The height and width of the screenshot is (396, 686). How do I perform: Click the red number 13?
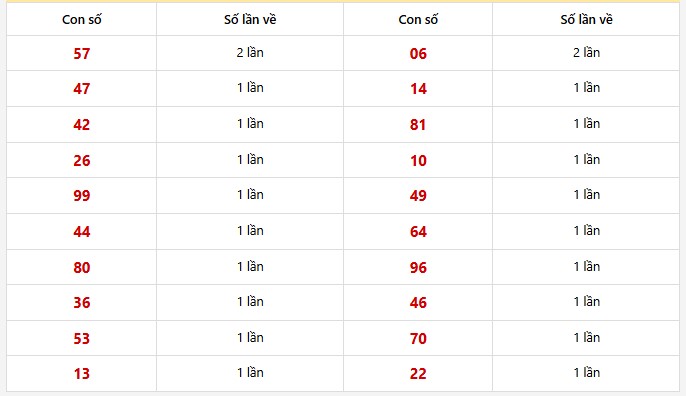pyautogui.click(x=82, y=374)
